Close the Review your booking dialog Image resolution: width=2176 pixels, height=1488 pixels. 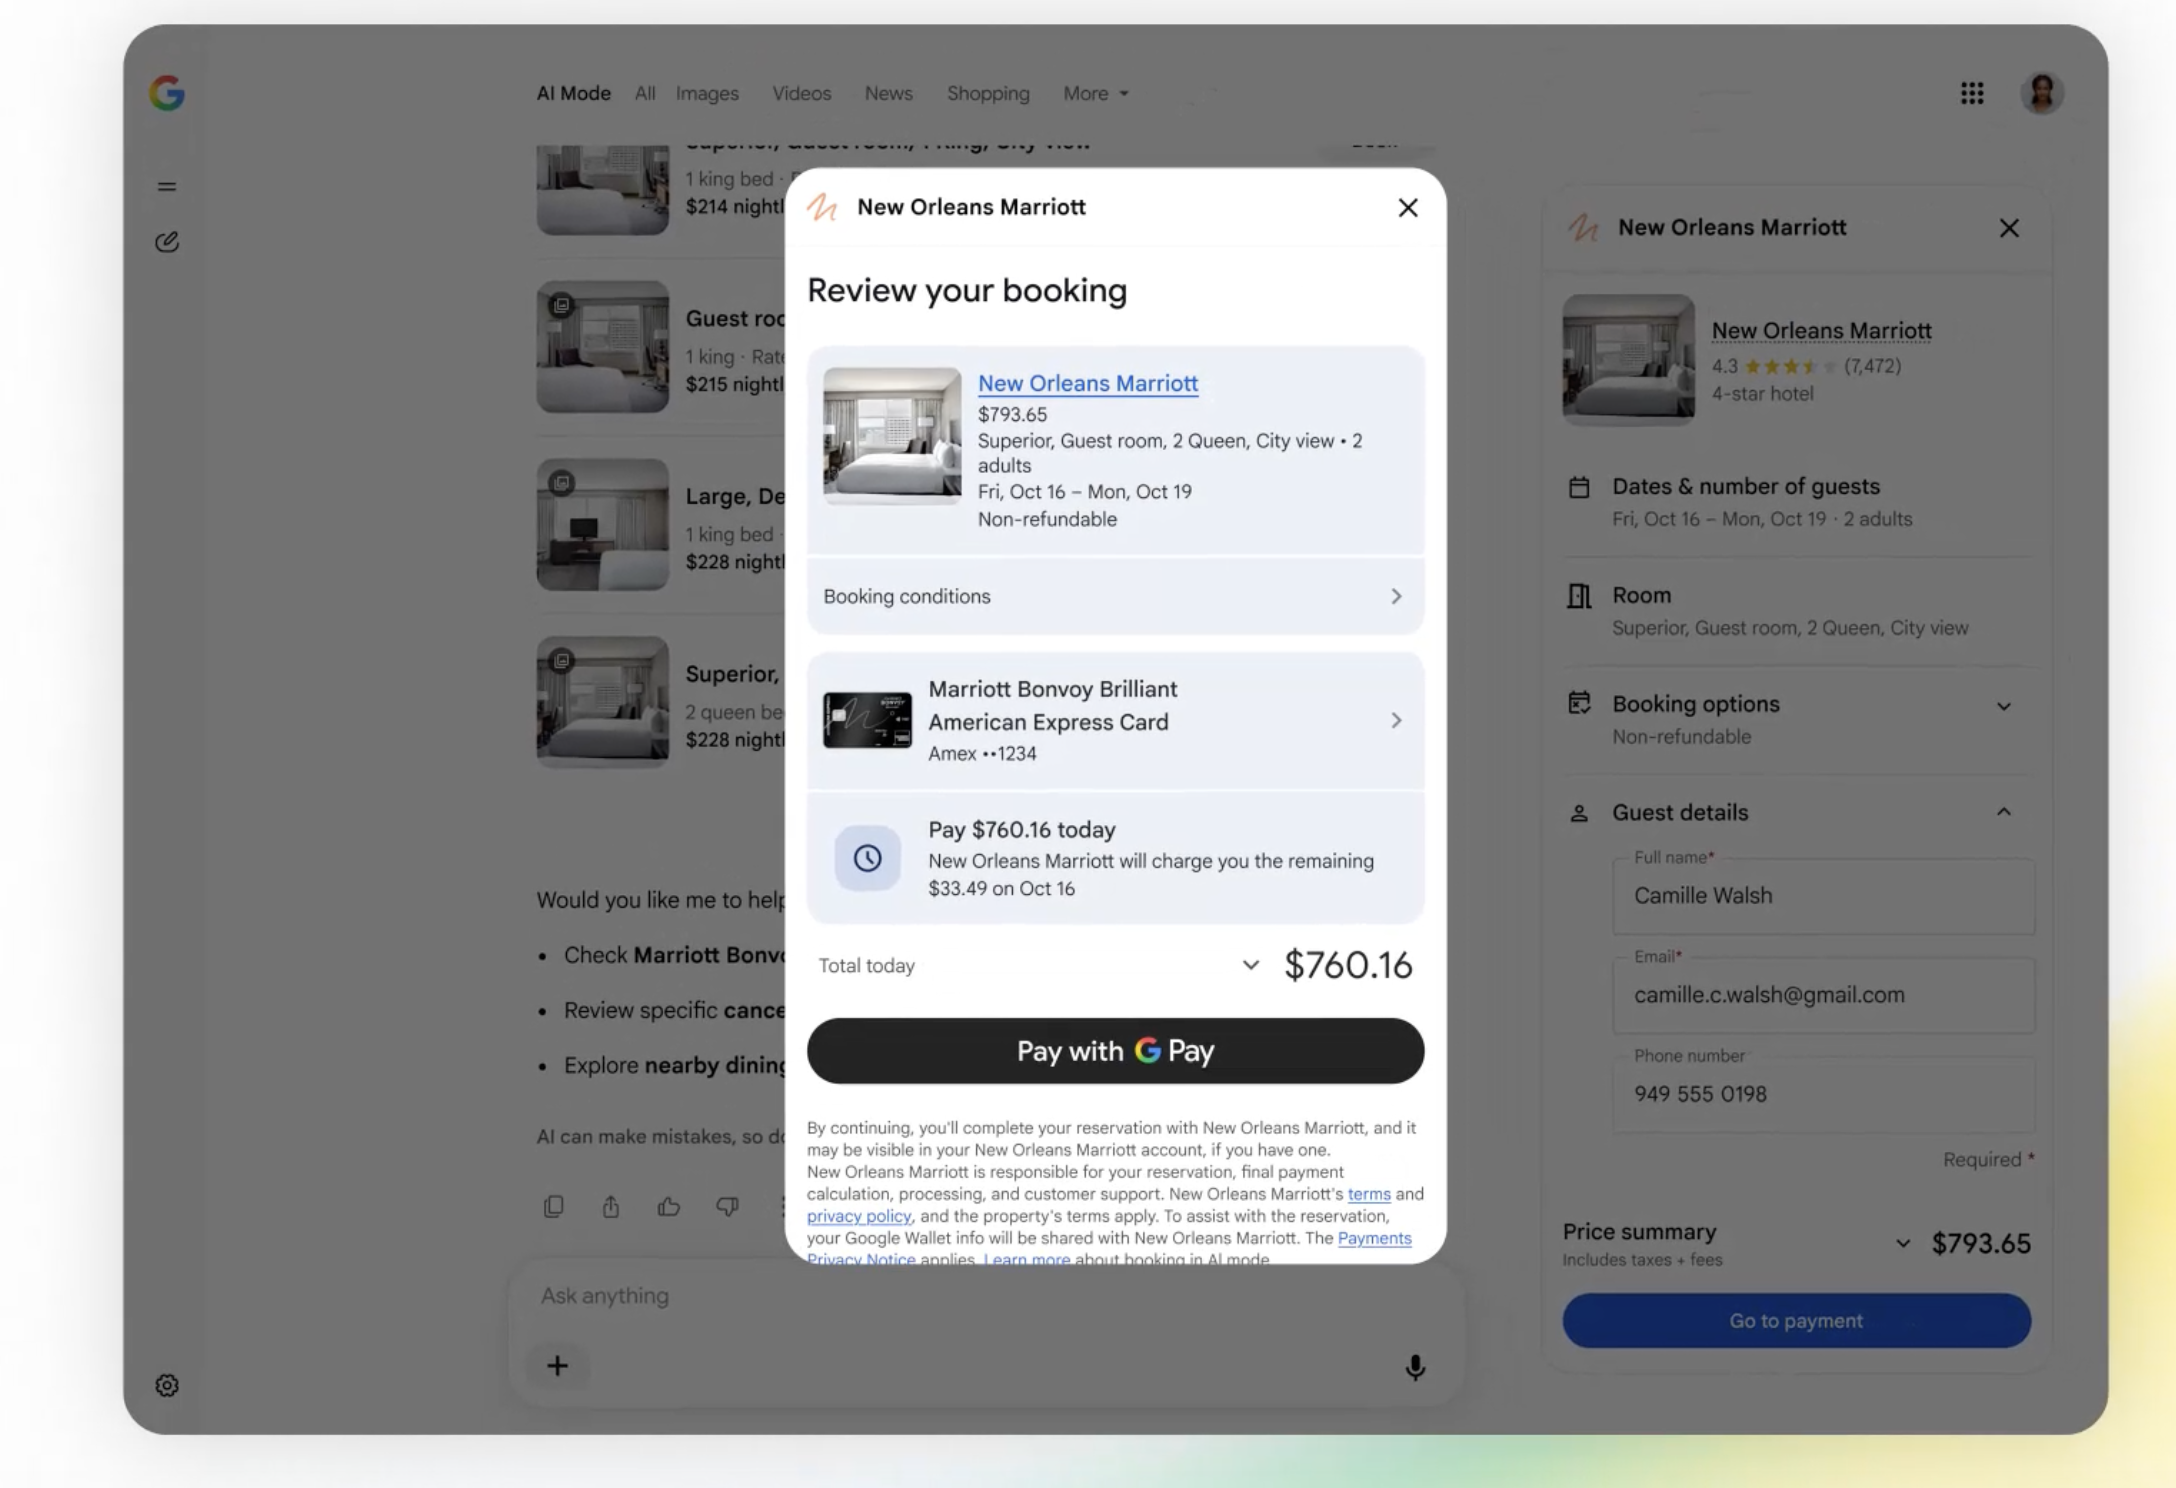1408,207
